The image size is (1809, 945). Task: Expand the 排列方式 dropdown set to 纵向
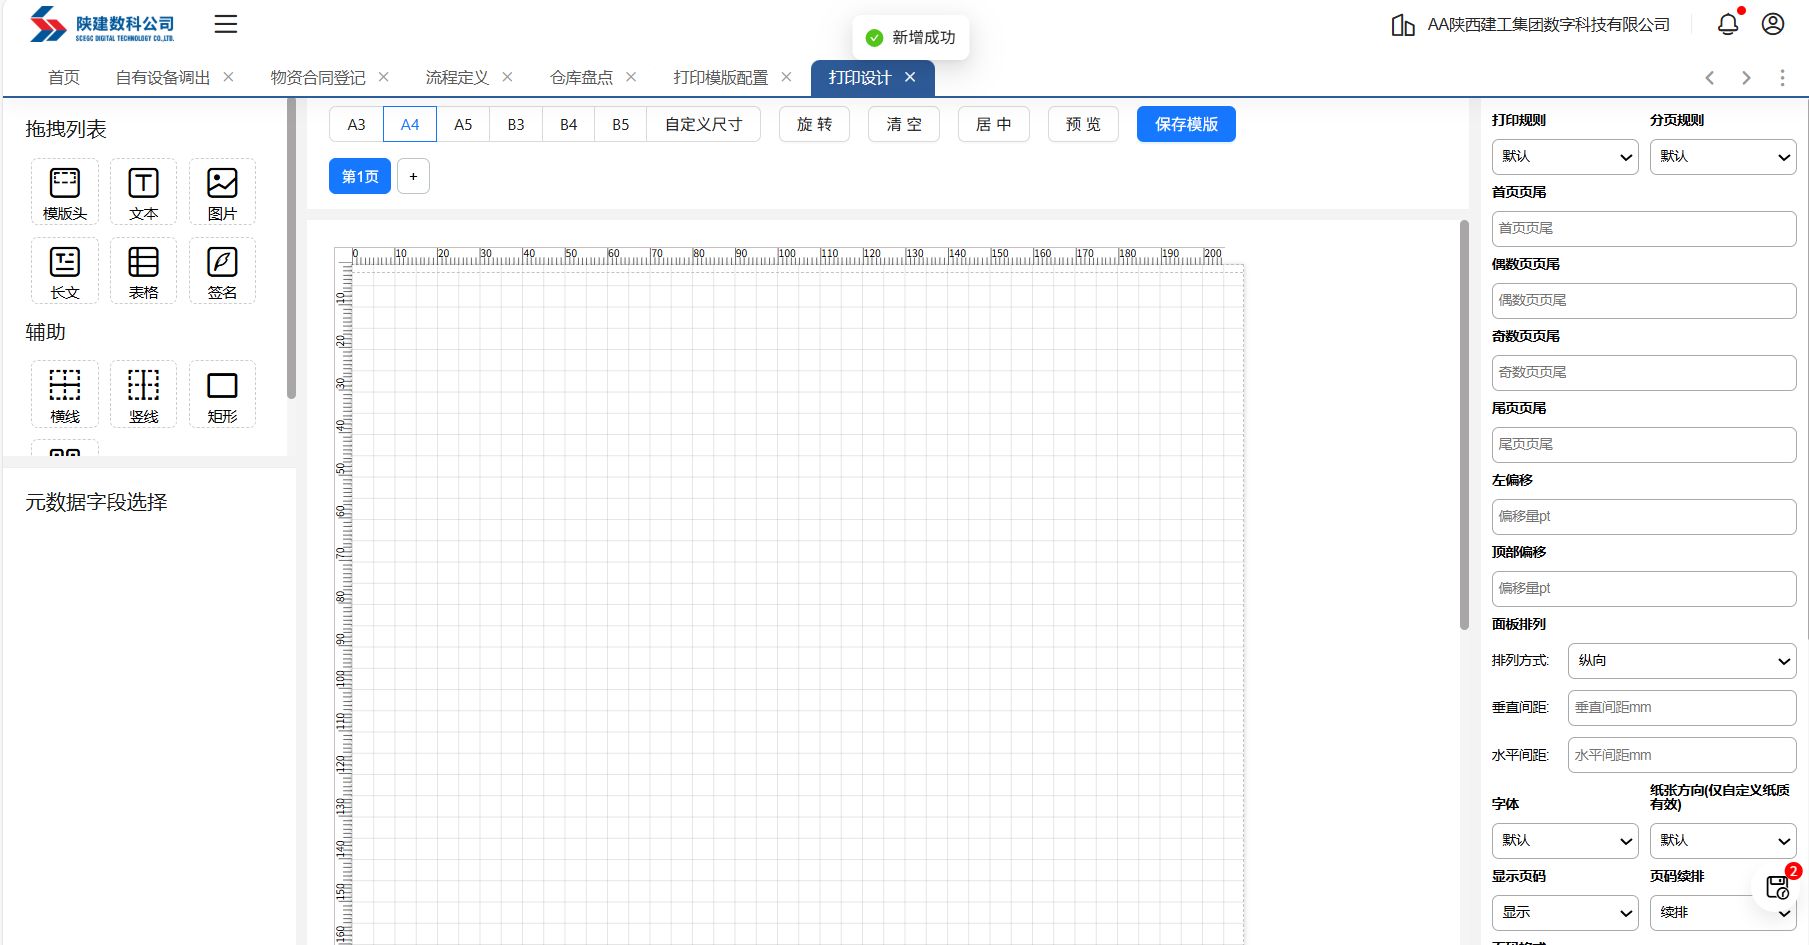coord(1681,661)
